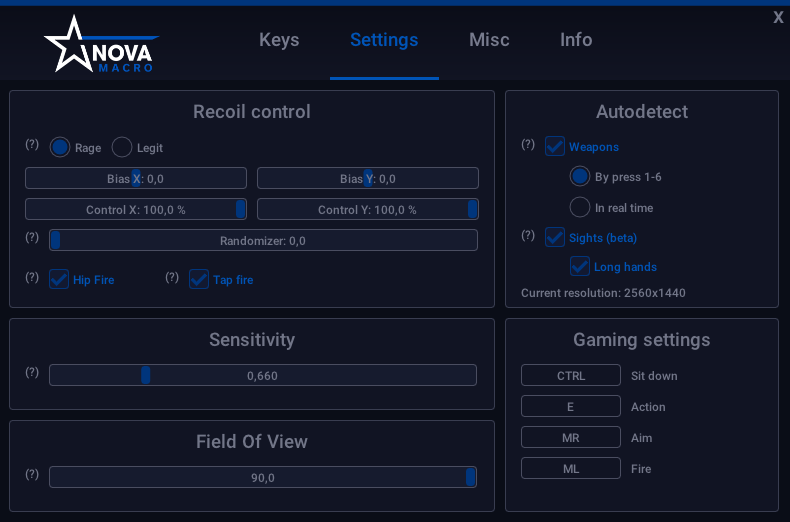
Task: Toggle the Long hands checkbox
Action: point(579,267)
